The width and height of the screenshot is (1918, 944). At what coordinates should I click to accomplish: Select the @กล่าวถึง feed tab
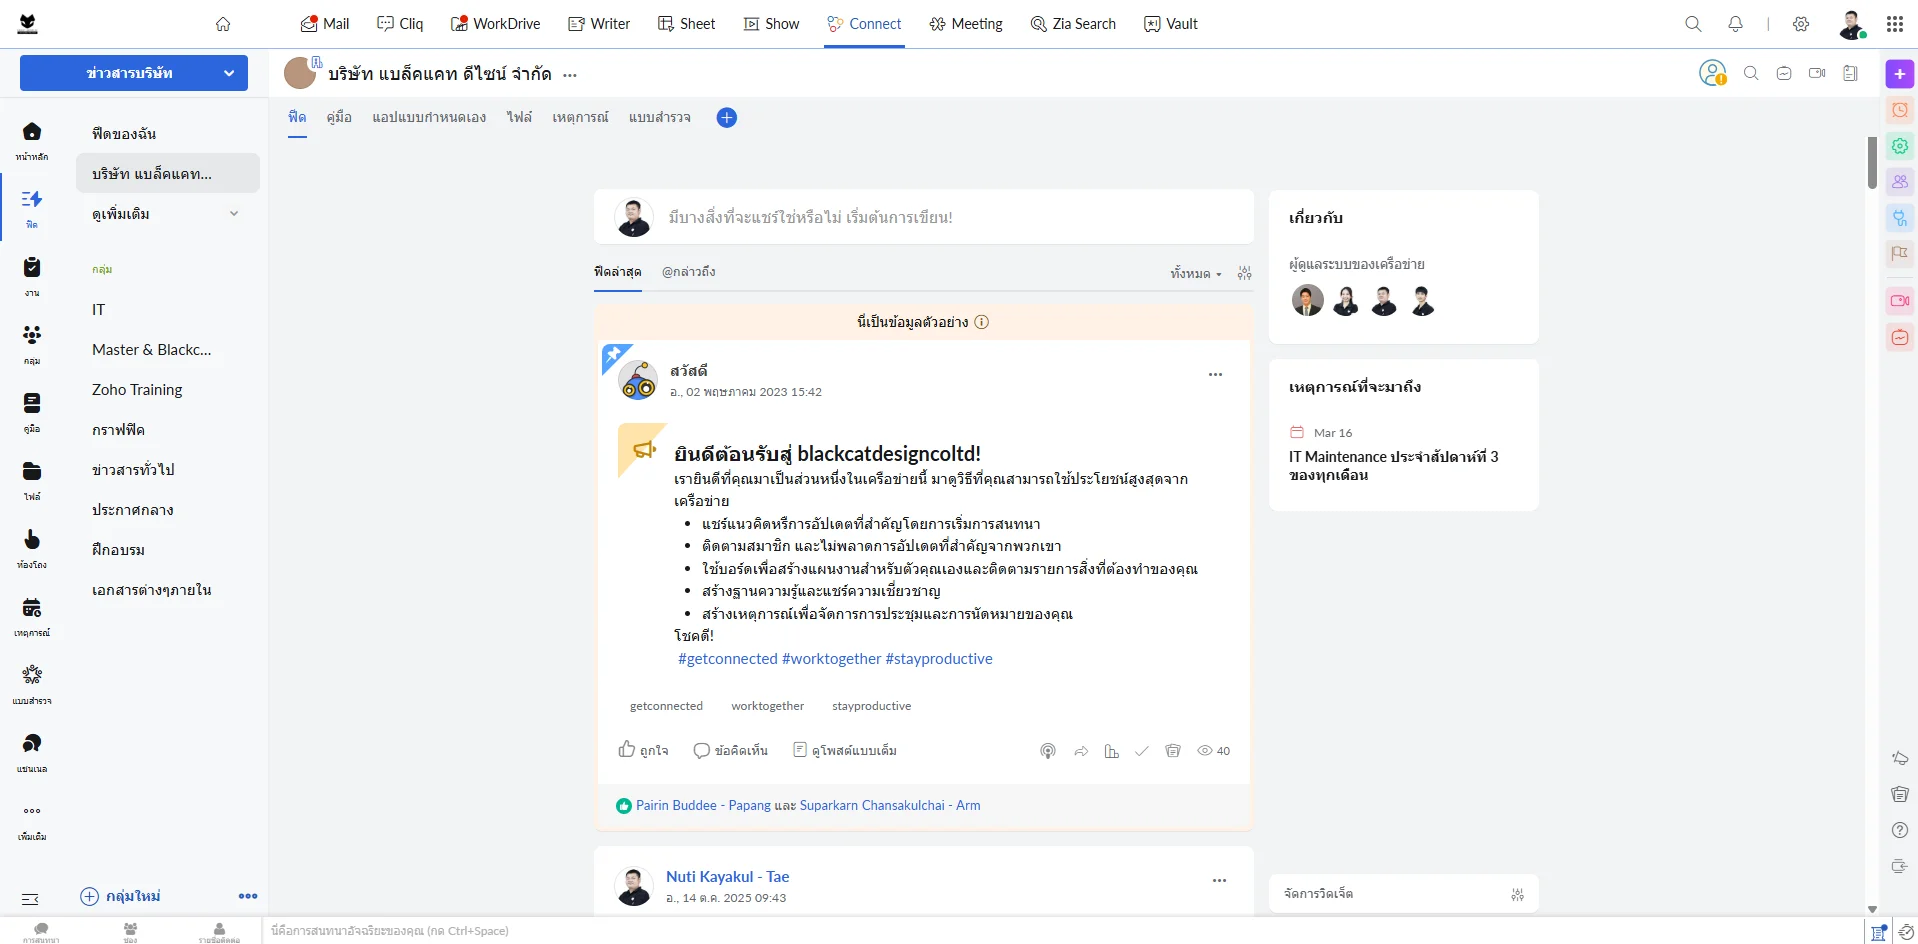click(688, 272)
